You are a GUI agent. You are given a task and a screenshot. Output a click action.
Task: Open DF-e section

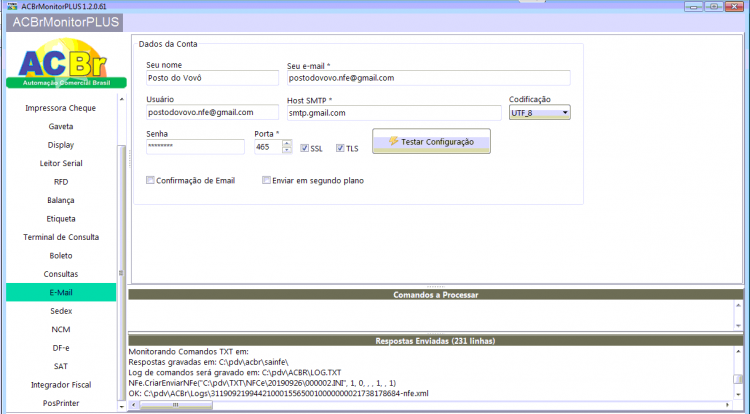[x=61, y=348]
